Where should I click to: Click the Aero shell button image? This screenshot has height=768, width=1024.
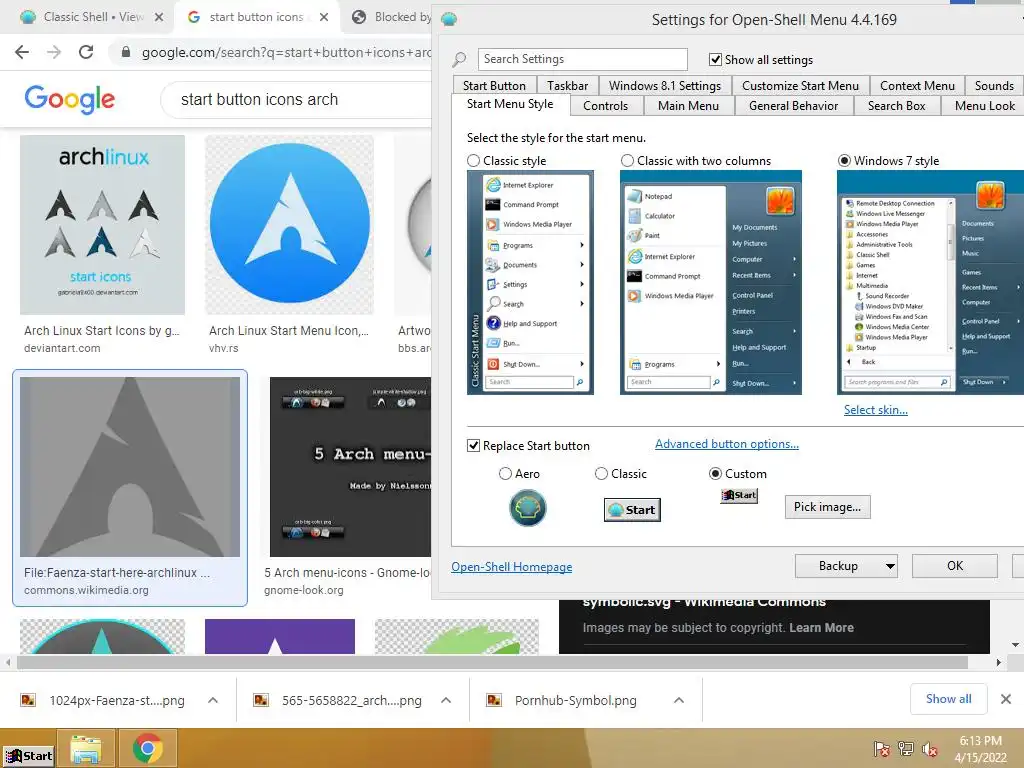click(x=528, y=508)
